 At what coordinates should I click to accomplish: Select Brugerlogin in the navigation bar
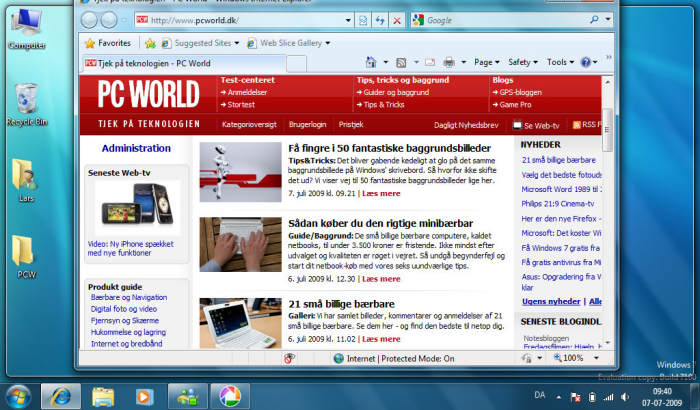[x=308, y=125]
